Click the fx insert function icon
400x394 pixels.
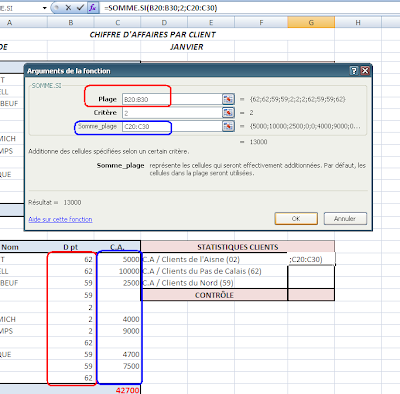[x=93, y=8]
